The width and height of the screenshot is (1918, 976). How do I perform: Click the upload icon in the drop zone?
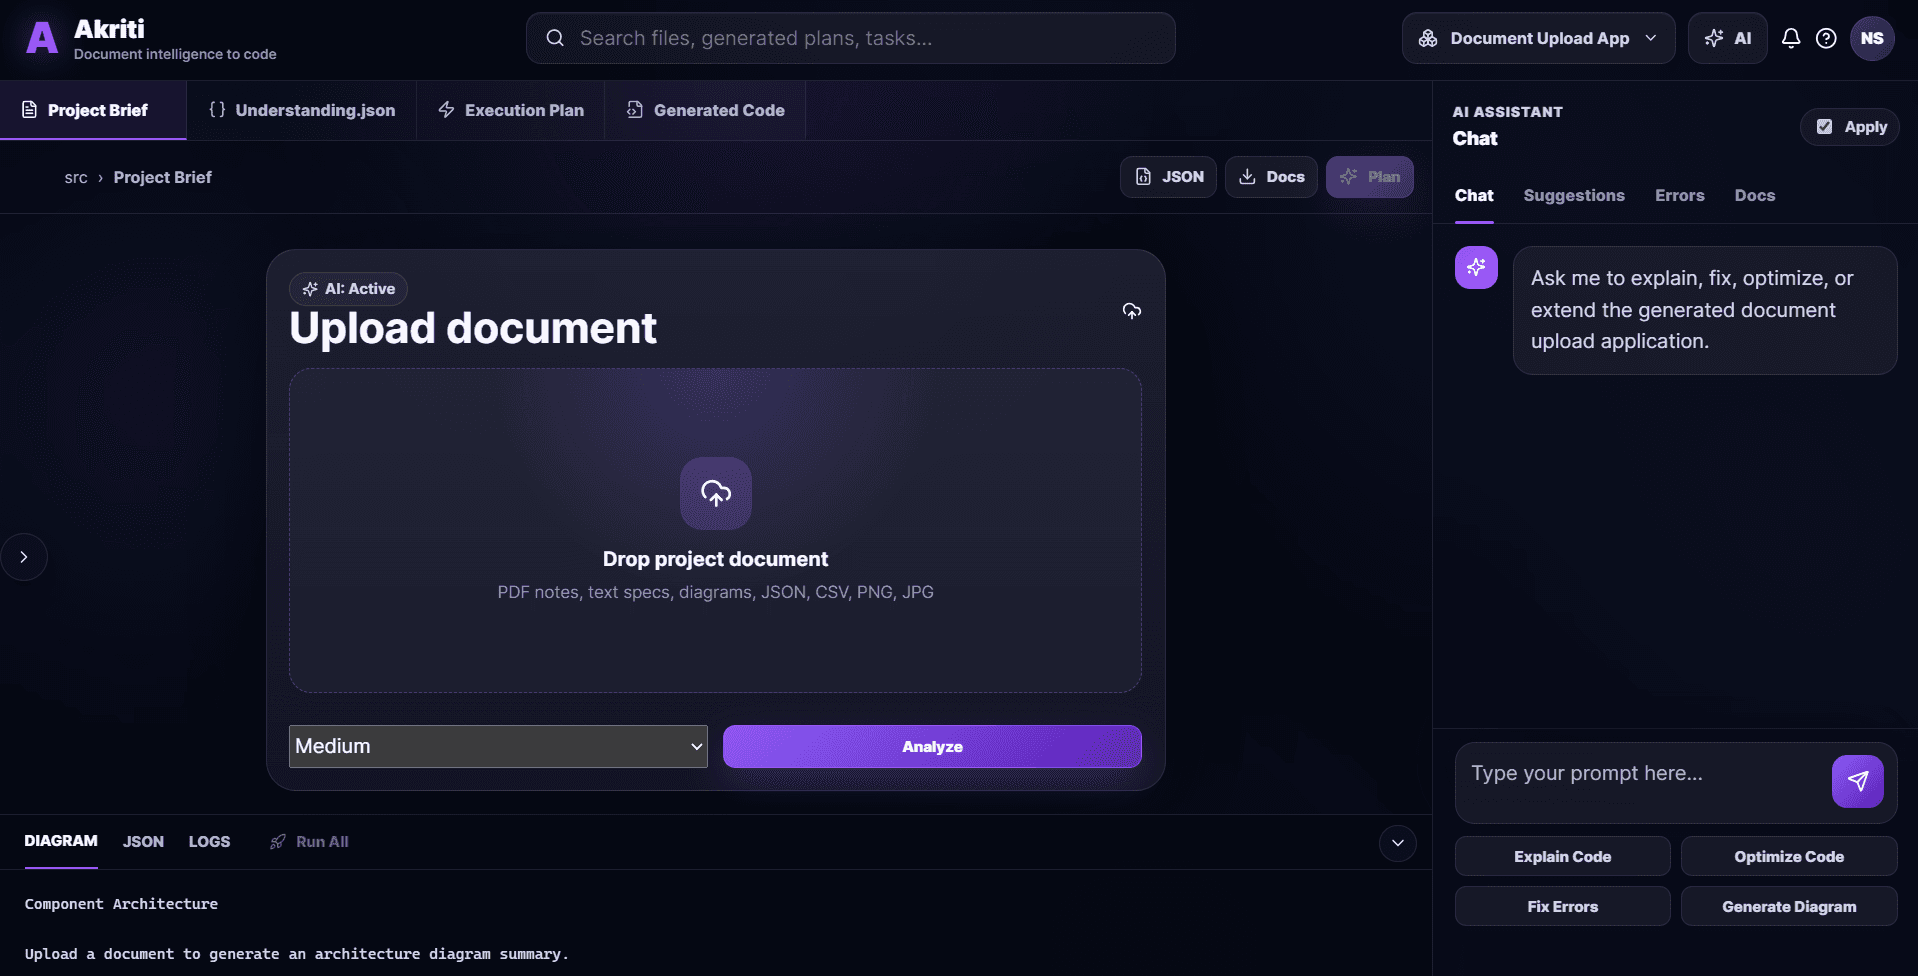coord(716,493)
